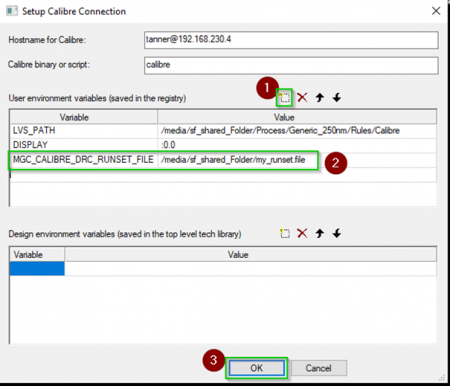
Task: Move user environment variable down
Action: tap(337, 98)
